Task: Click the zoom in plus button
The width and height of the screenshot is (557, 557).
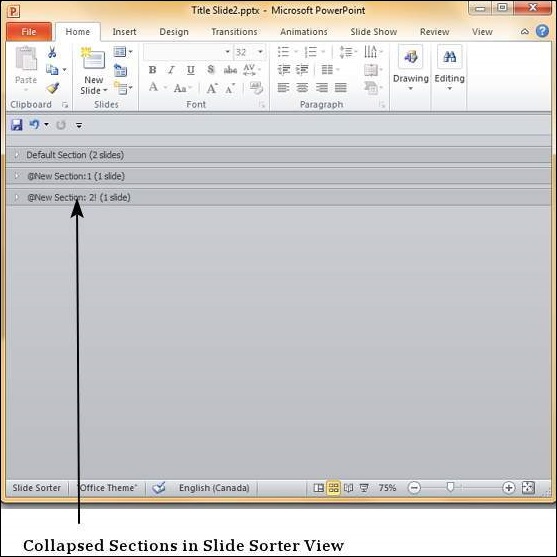Action: coord(509,488)
